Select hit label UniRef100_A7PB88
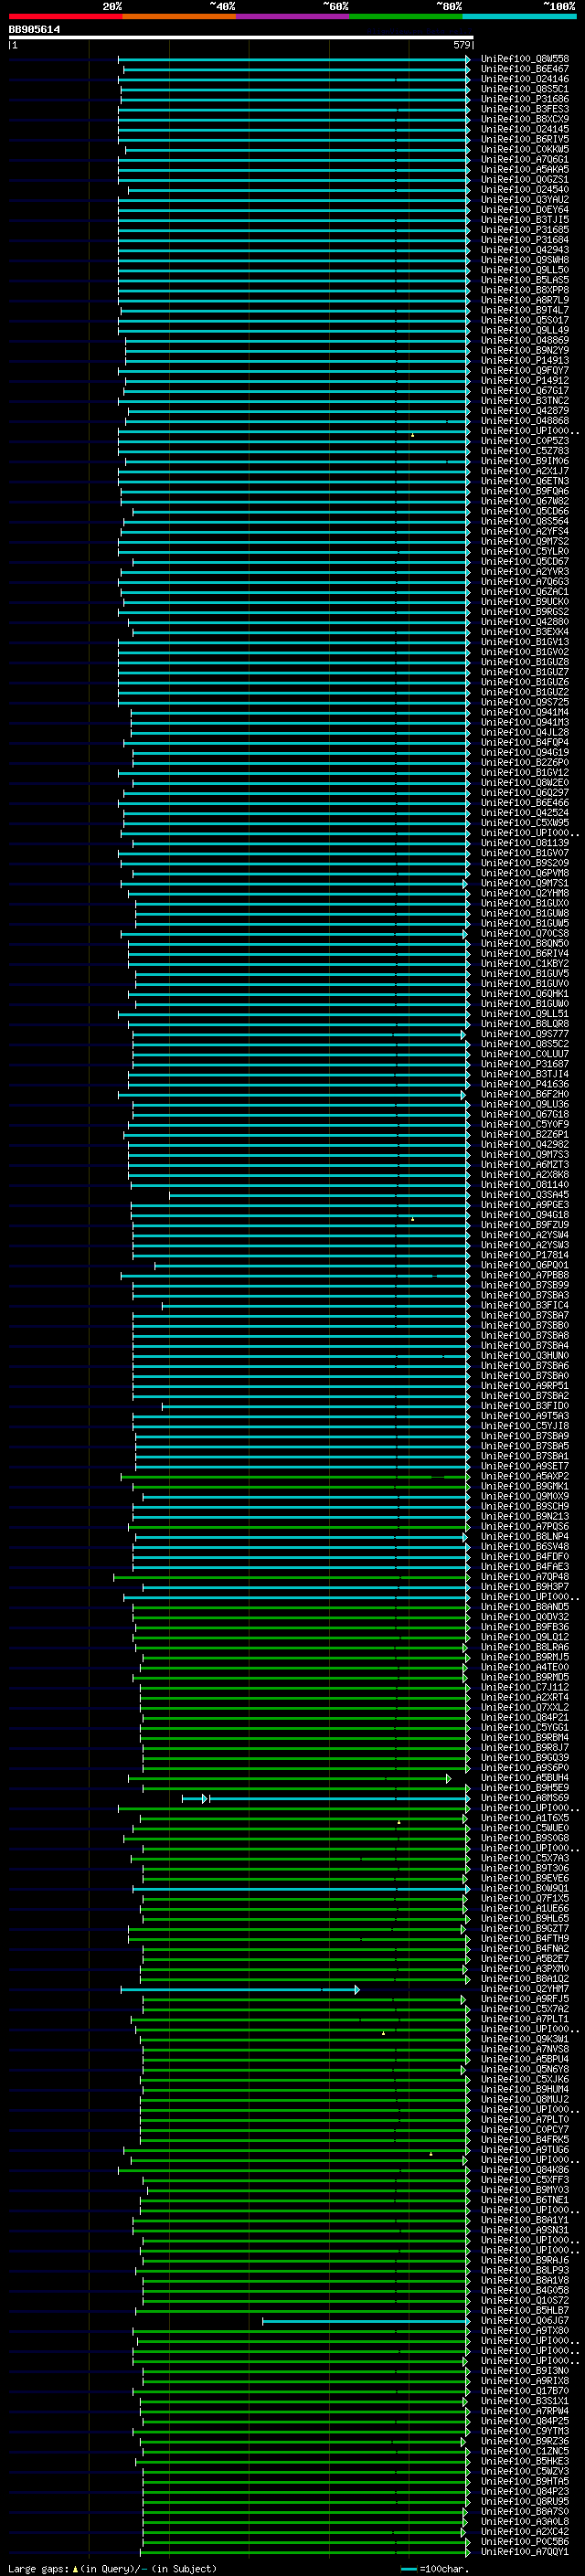This screenshot has height=2576, width=585. pos(524,1275)
